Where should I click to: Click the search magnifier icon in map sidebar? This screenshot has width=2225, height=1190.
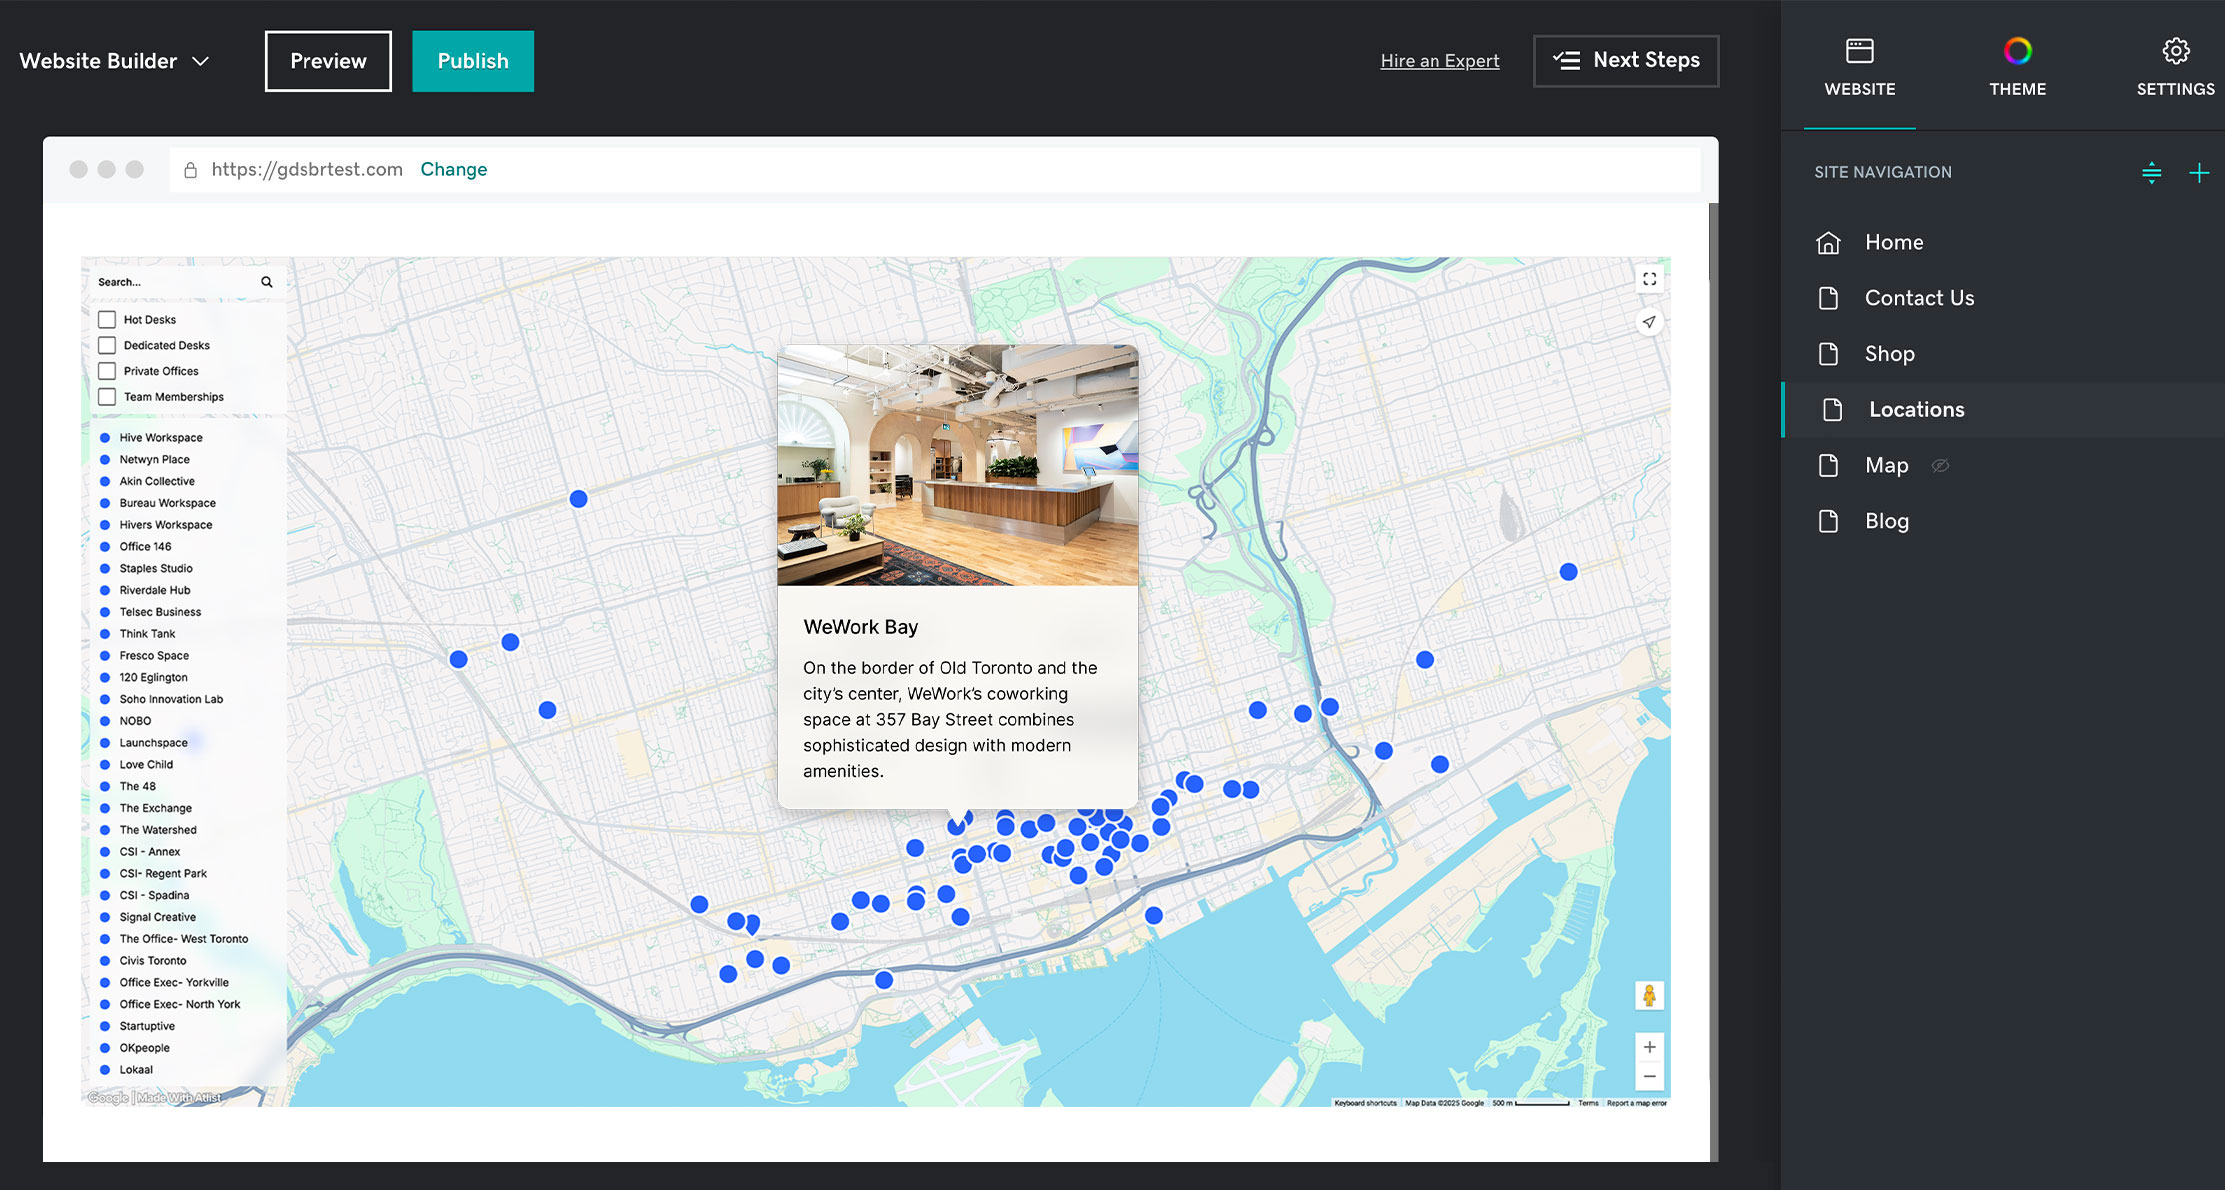pyautogui.click(x=267, y=282)
